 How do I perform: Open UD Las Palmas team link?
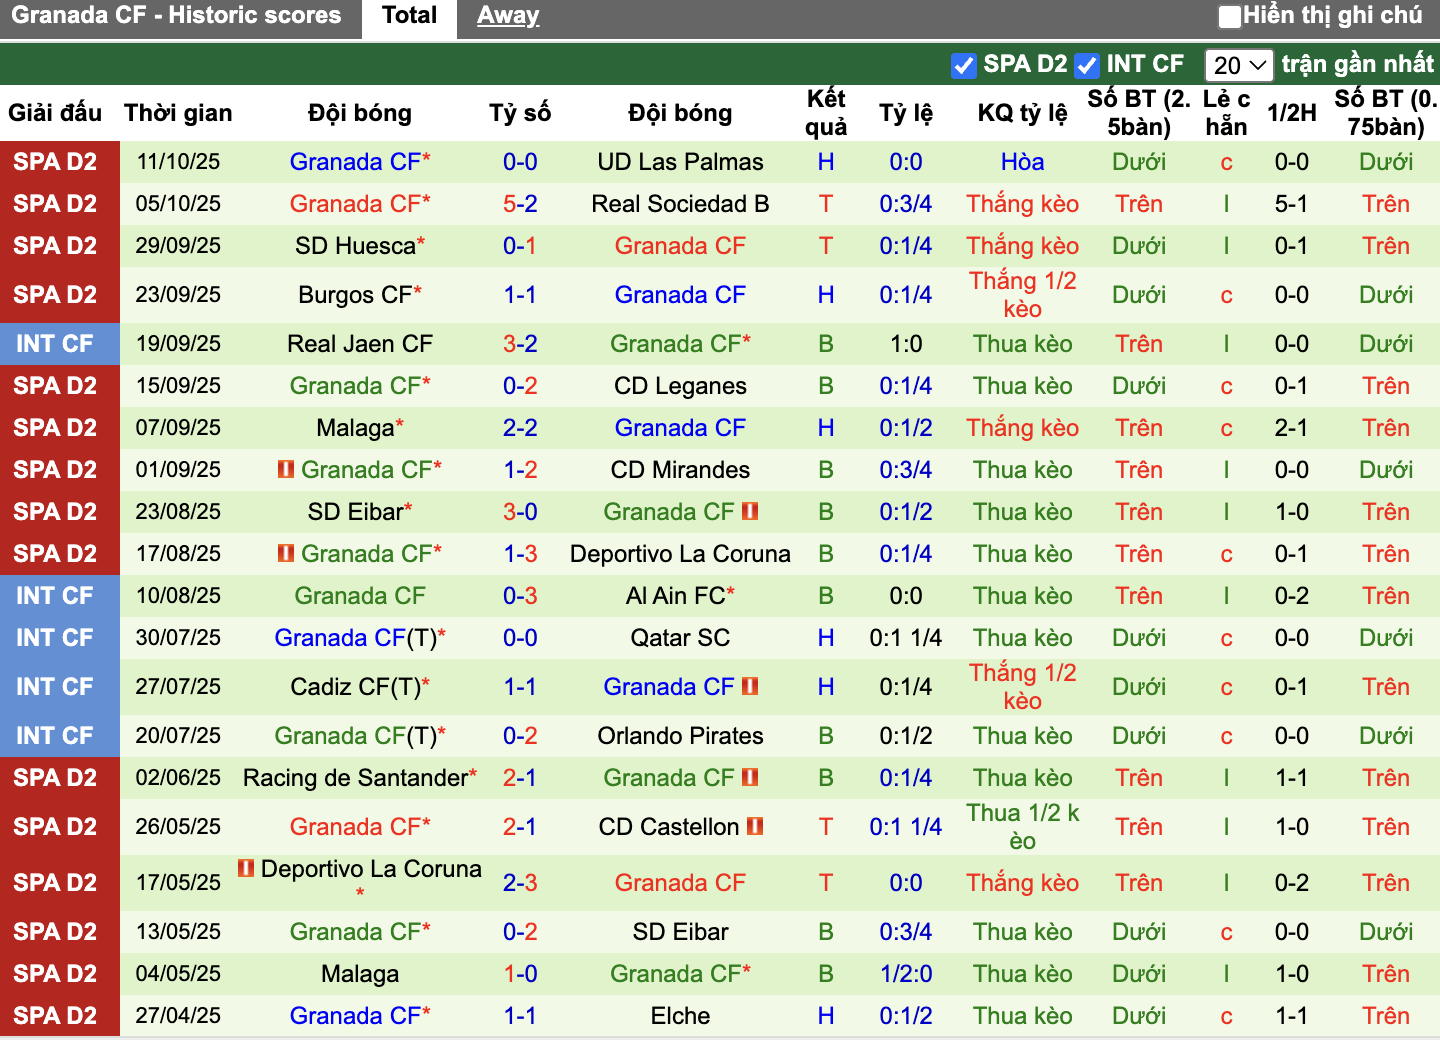680,162
